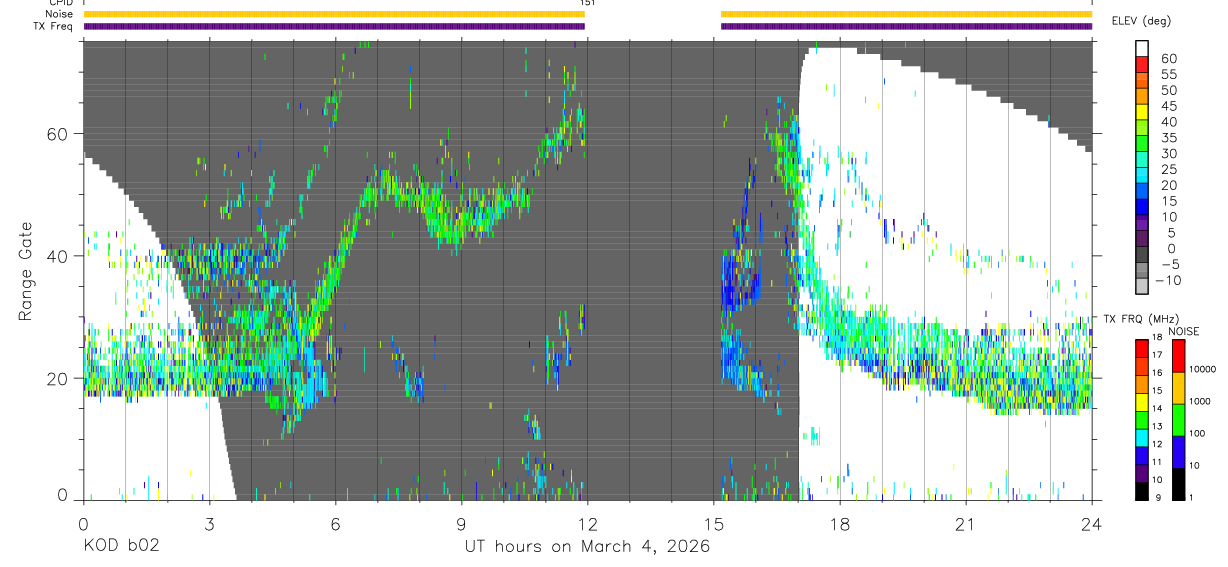Select the 'KOD b02' radar beam label

pyautogui.click(x=121, y=547)
